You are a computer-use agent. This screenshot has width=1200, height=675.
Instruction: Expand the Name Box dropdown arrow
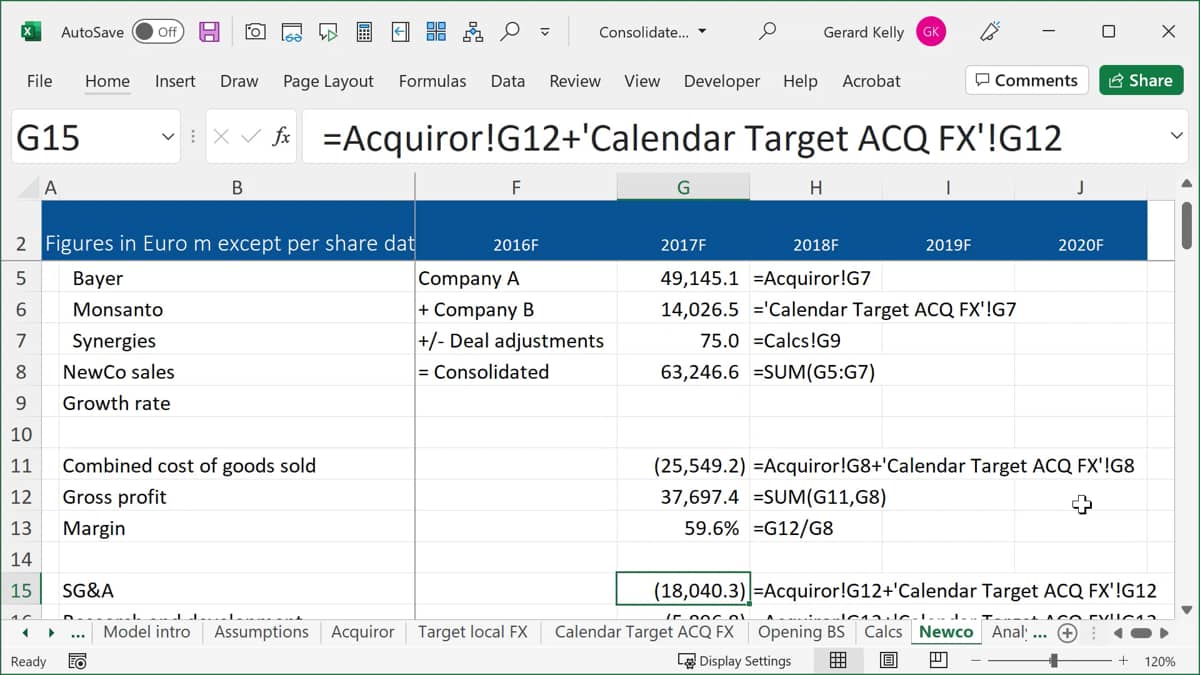168,137
